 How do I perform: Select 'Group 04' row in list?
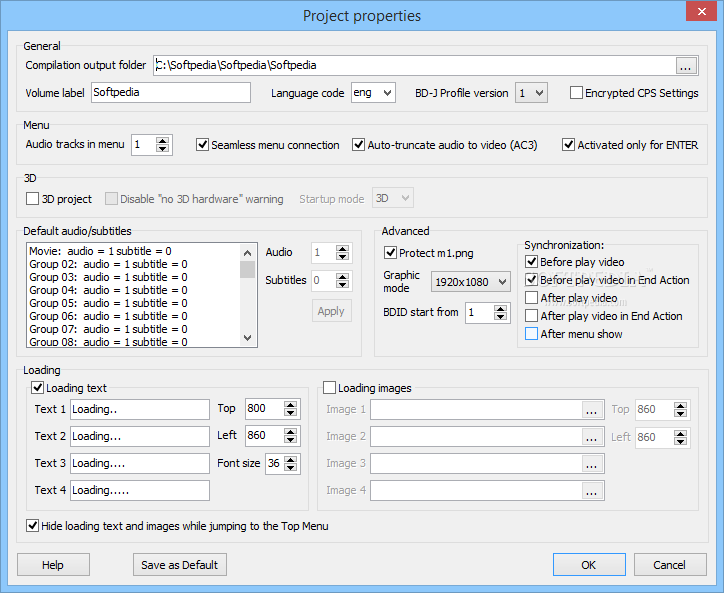click(134, 290)
